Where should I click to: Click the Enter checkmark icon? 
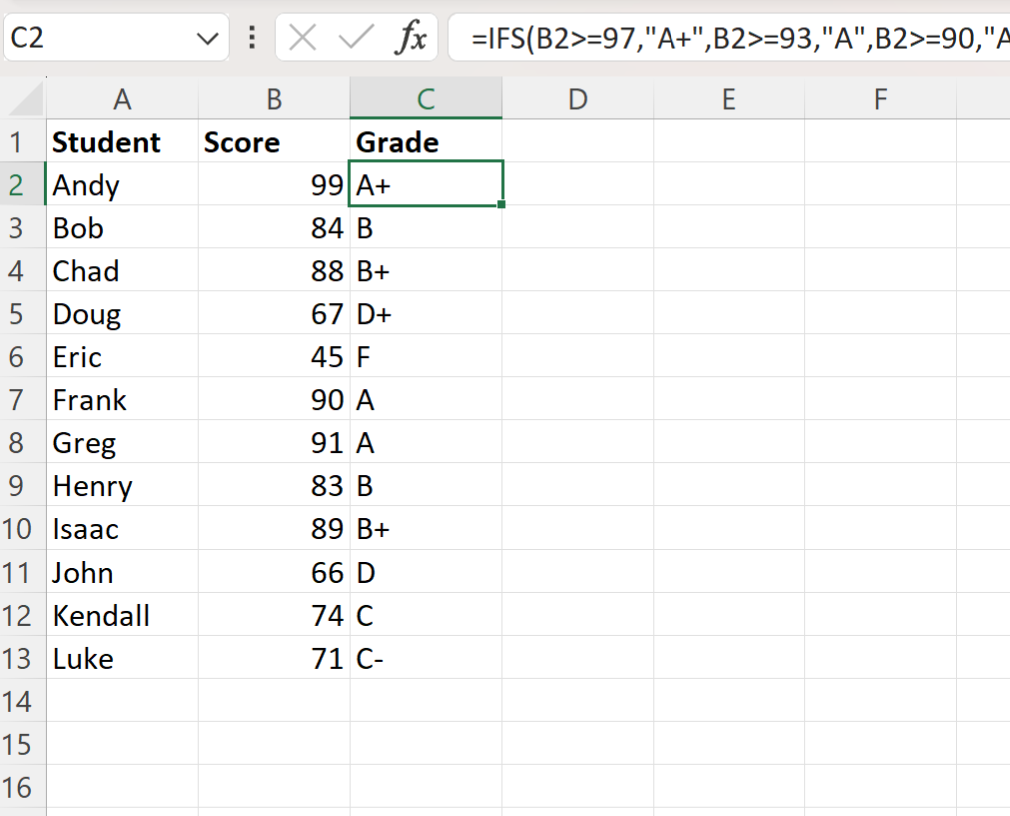coord(352,37)
